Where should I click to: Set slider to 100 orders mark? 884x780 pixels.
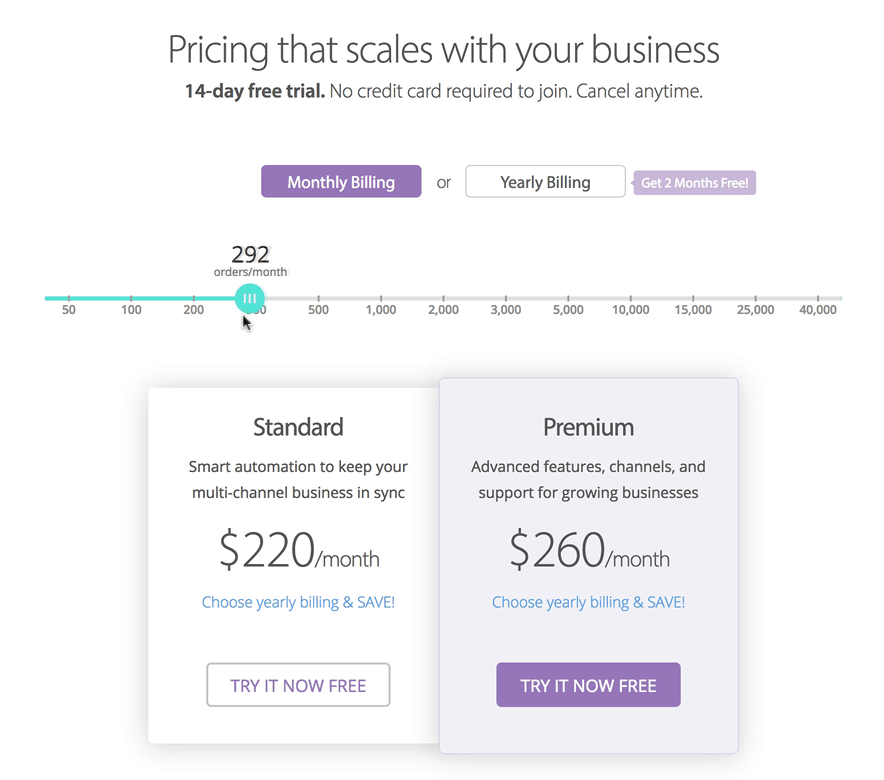tap(131, 298)
